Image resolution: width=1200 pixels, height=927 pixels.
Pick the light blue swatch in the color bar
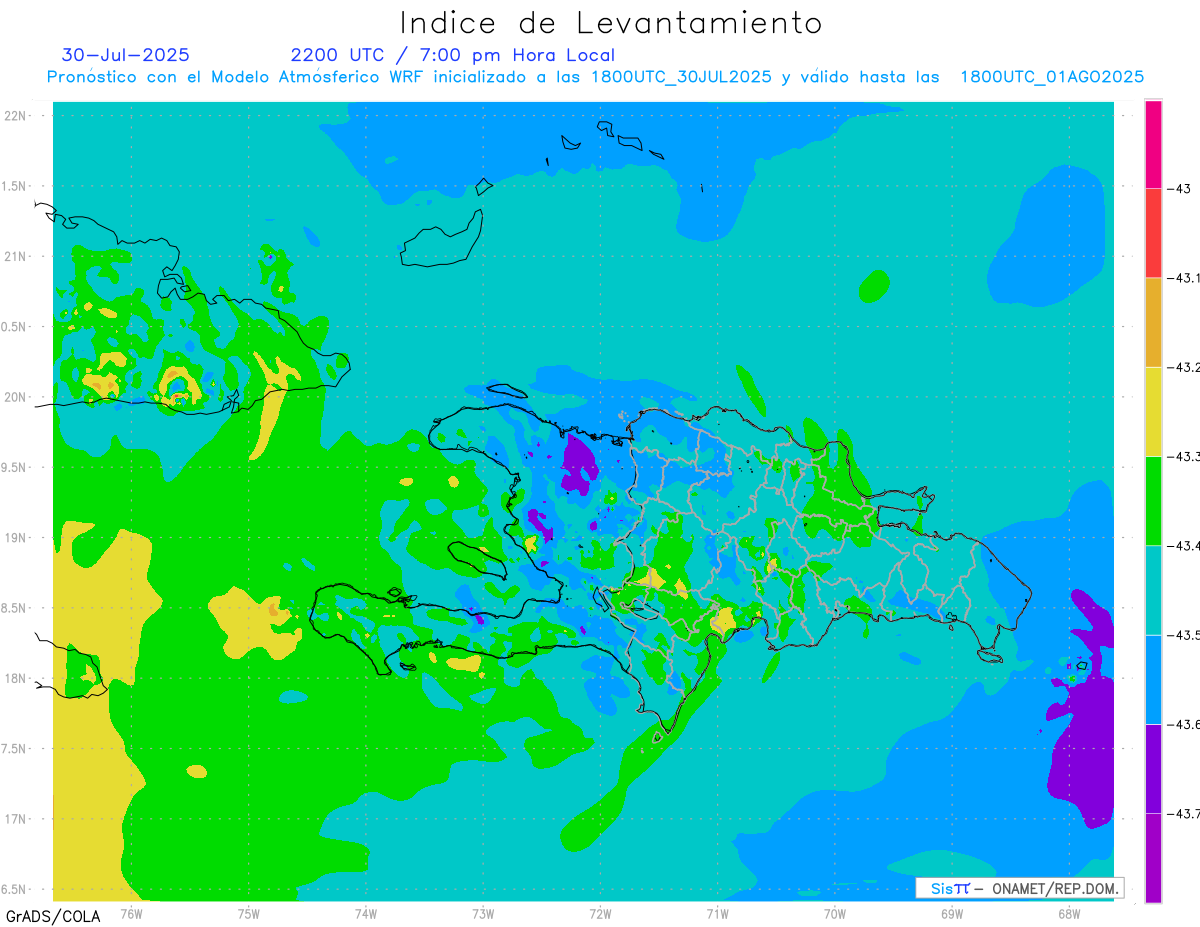click(x=1153, y=679)
